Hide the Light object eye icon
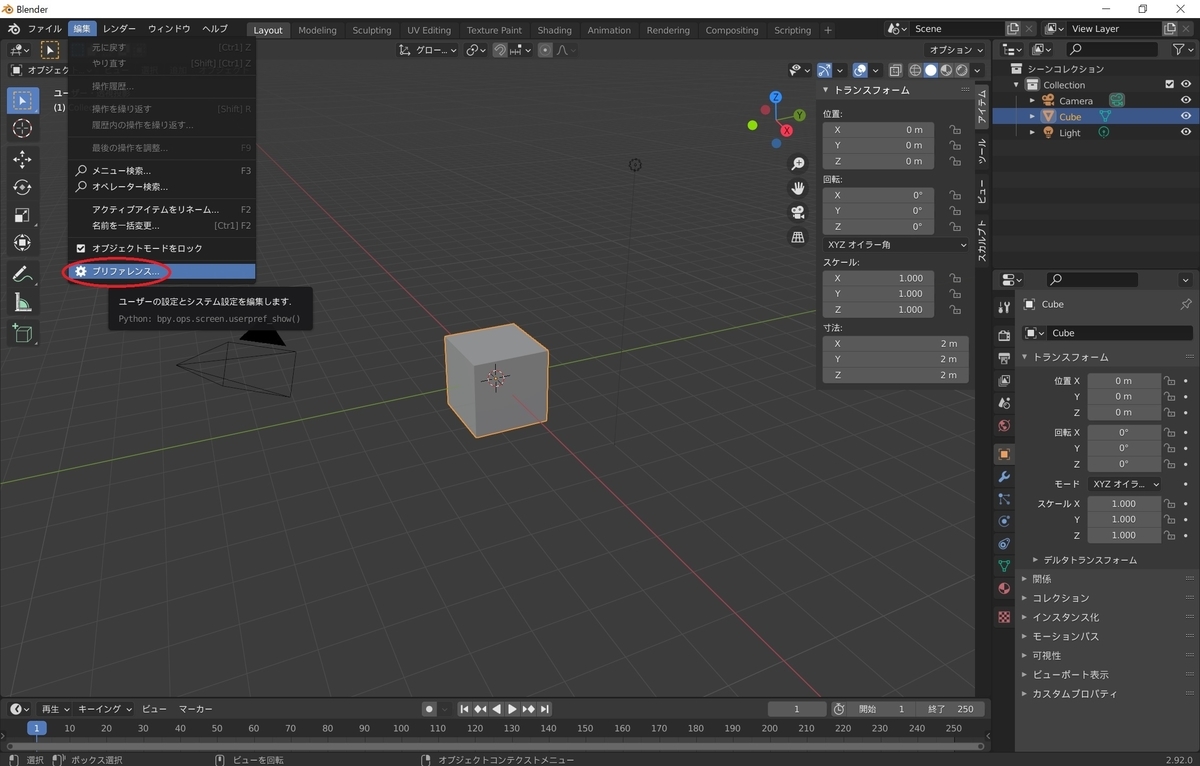 1186,132
